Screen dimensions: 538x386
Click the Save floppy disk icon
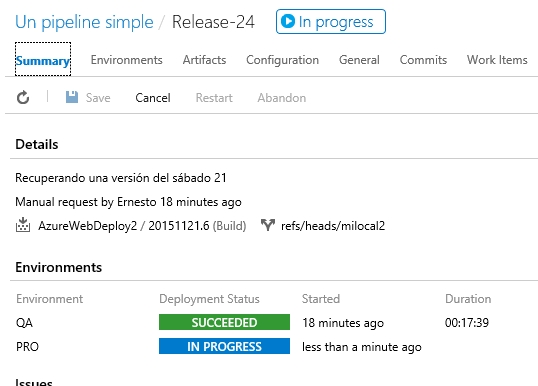tap(72, 97)
